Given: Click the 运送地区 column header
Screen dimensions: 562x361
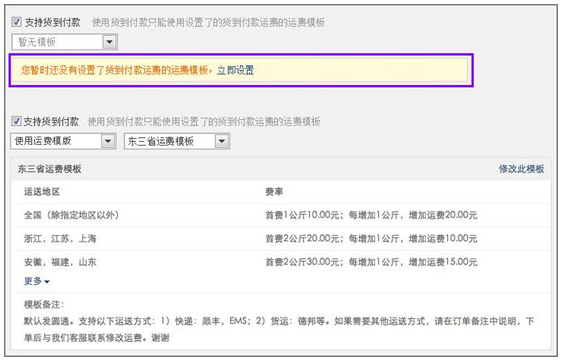Looking at the screenshot, I should click(42, 192).
